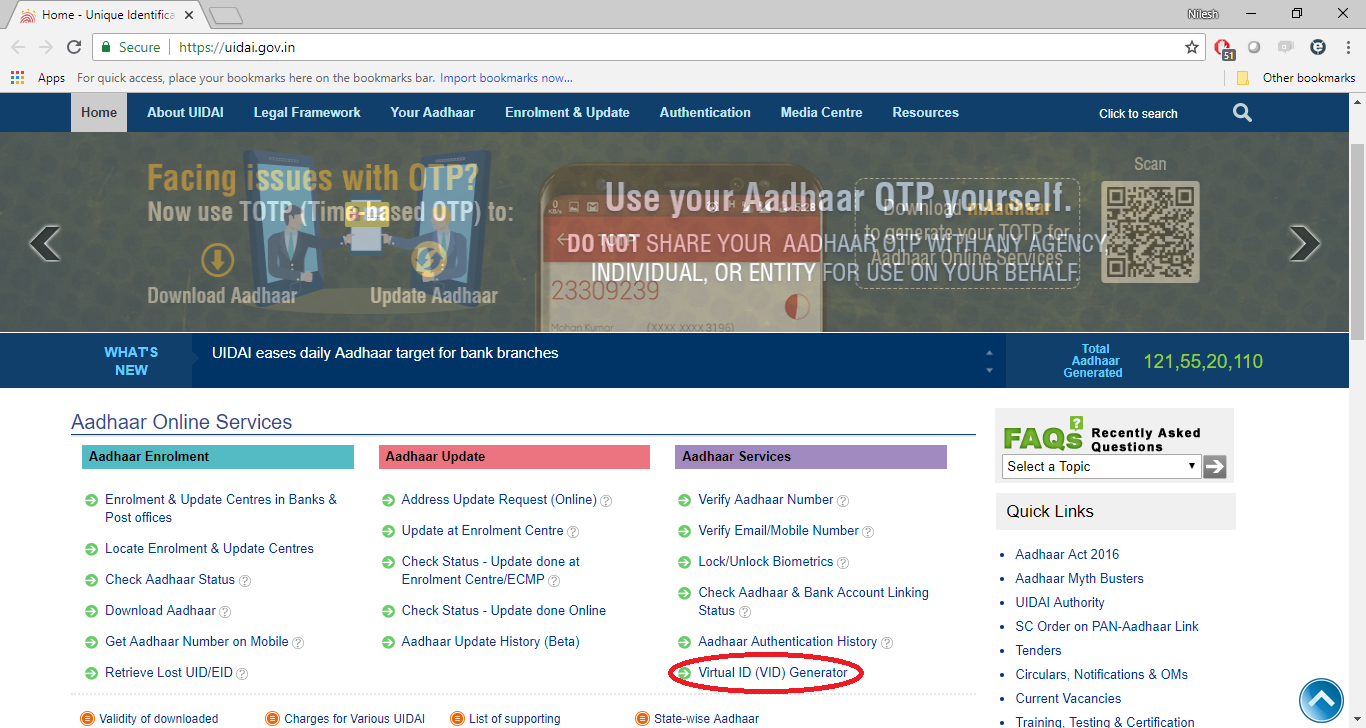Click the red extension icon showing 51
Screen dimensions: 1366x728
1223,48
